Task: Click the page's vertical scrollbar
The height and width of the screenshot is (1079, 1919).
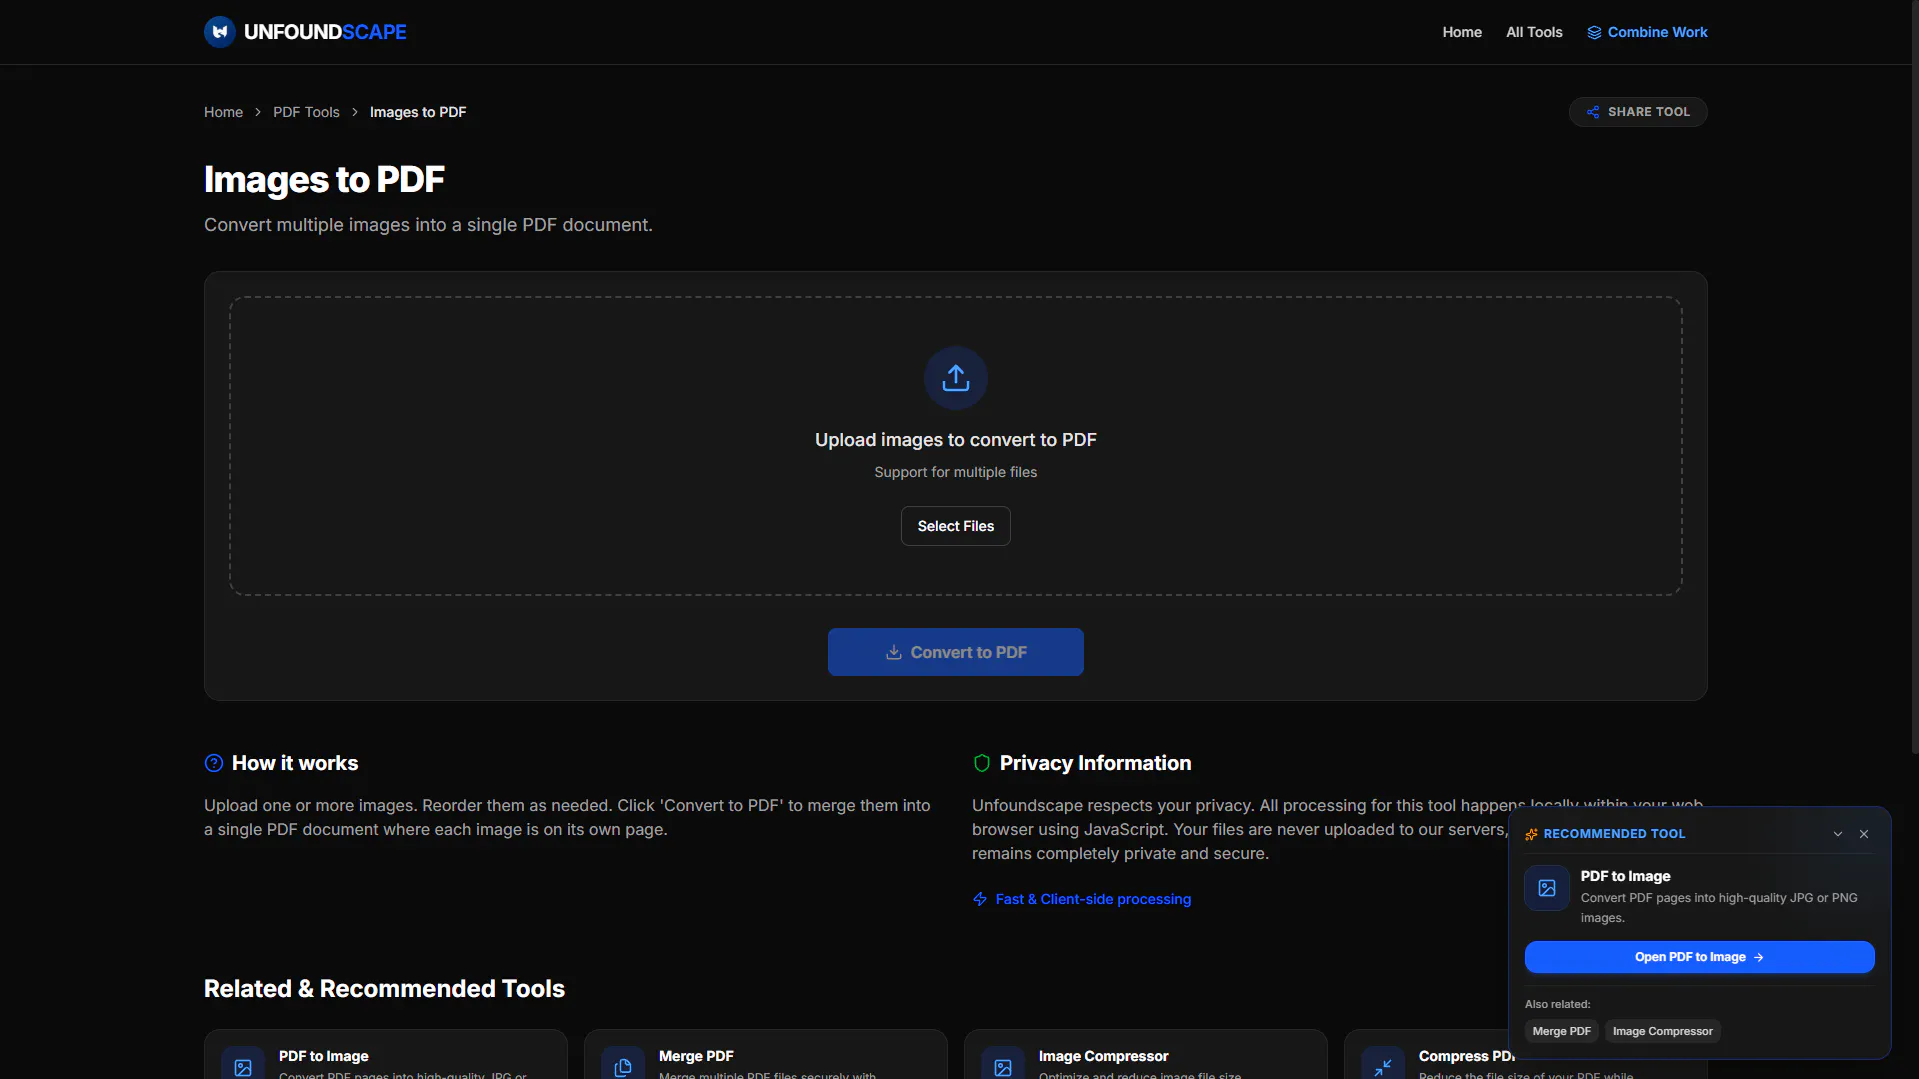Action: coord(1914,378)
